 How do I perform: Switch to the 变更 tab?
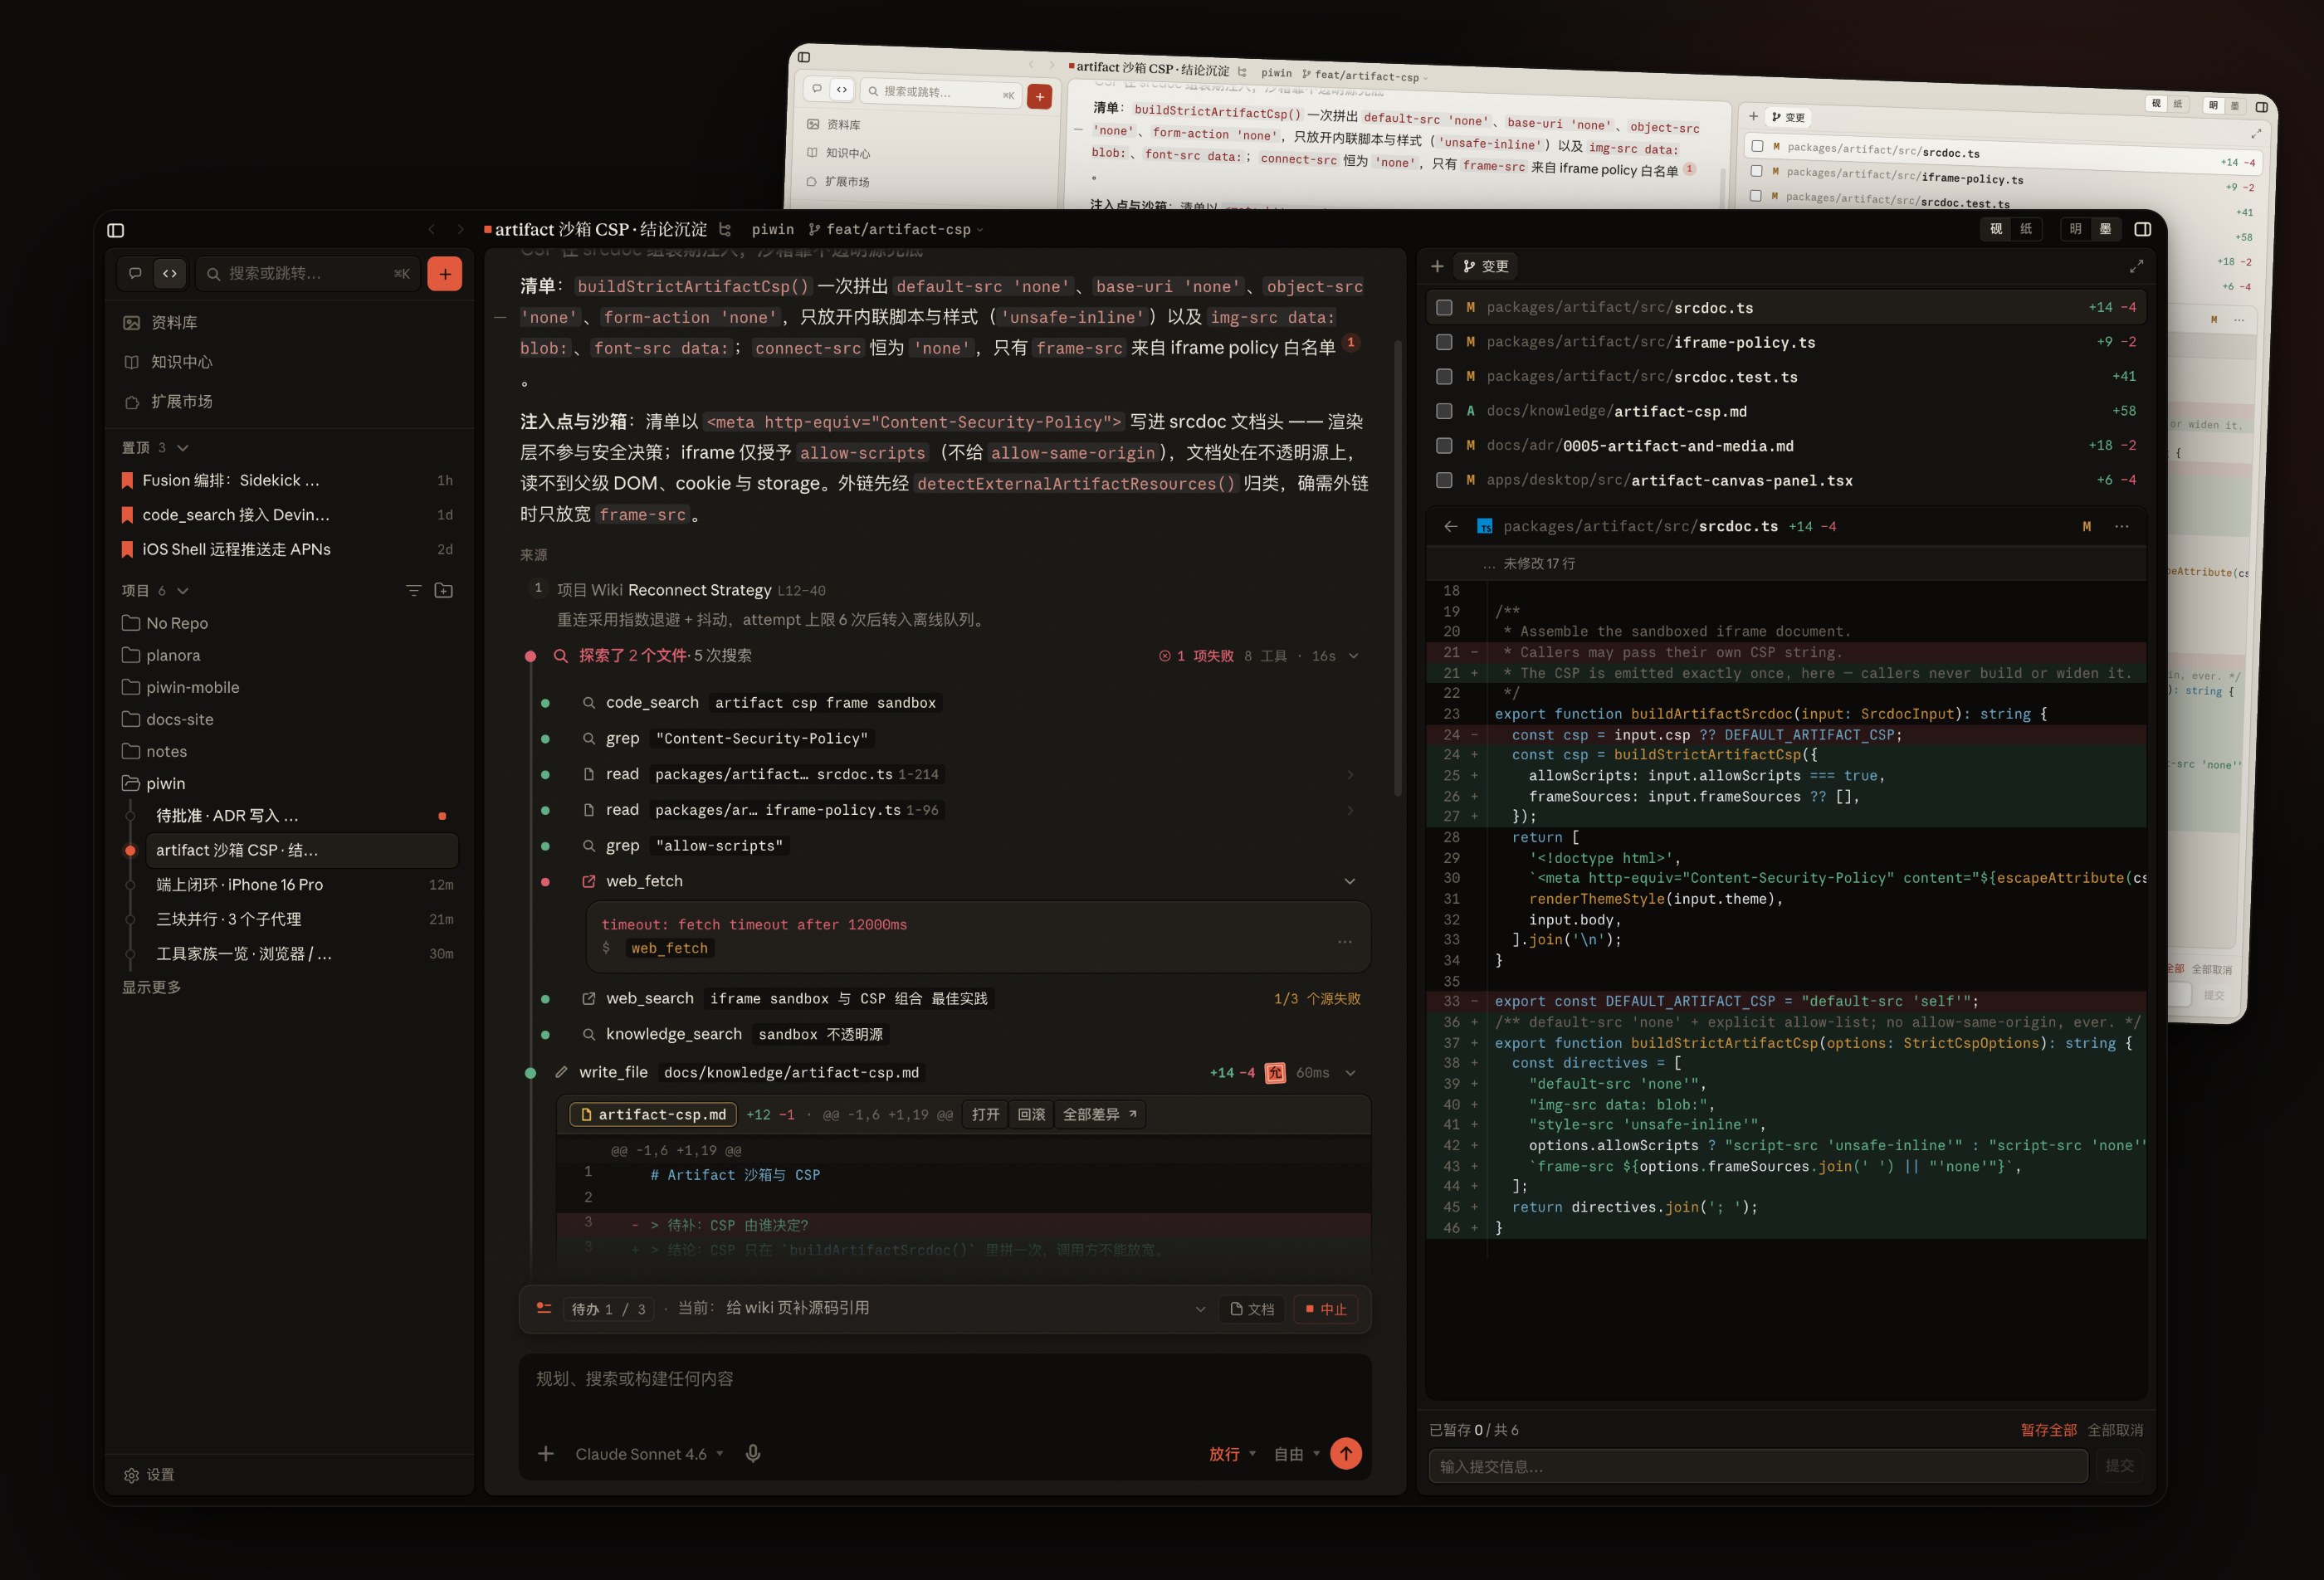(1486, 266)
